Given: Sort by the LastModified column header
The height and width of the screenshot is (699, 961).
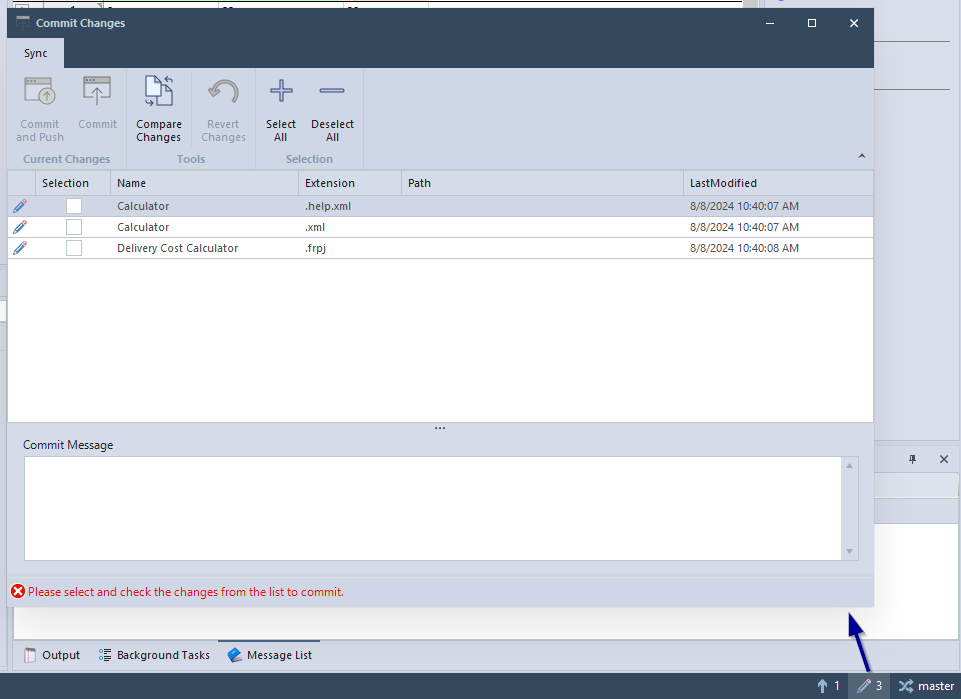Looking at the screenshot, I should pyautogui.click(x=778, y=183).
